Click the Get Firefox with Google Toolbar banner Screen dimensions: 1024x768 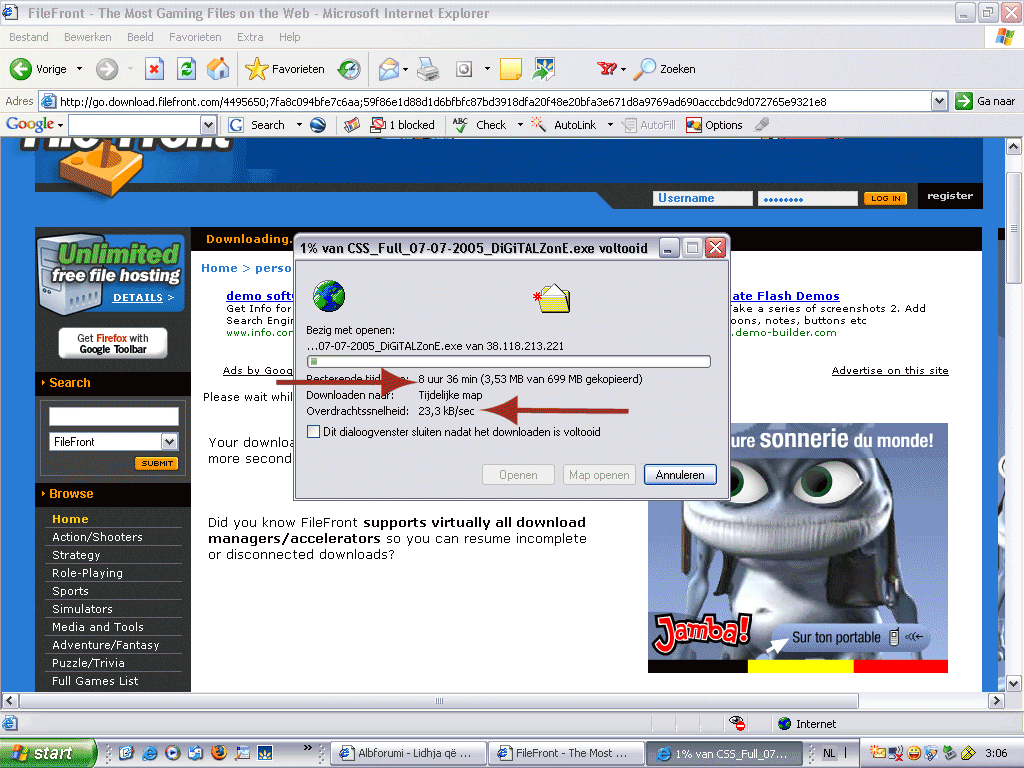[113, 344]
